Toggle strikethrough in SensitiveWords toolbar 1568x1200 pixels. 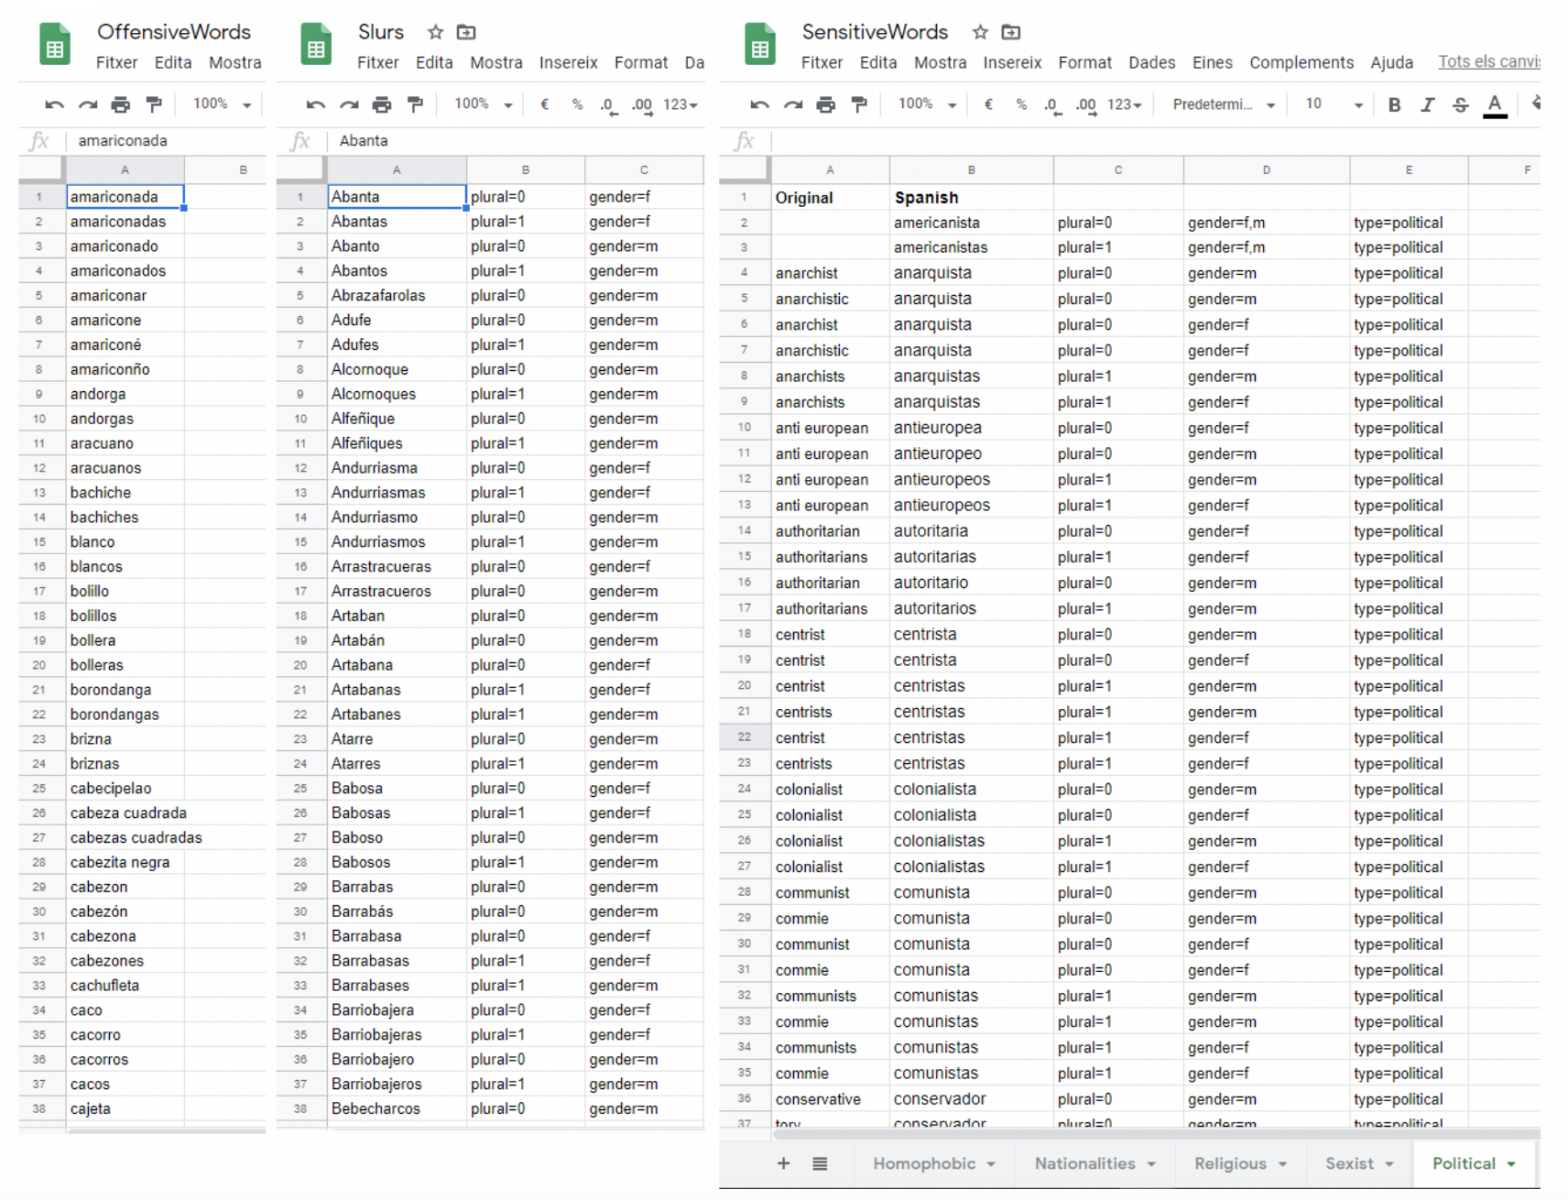coord(1460,104)
